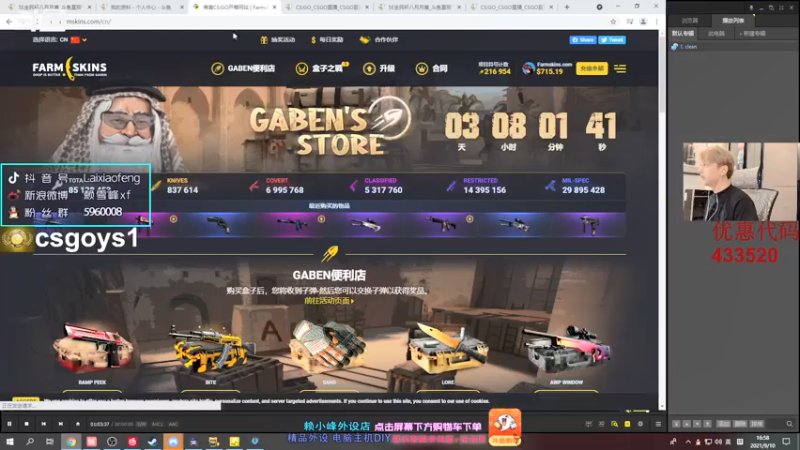The height and width of the screenshot is (450, 800).
Task: Select the 播放列表 playlist tab
Action: [733, 20]
